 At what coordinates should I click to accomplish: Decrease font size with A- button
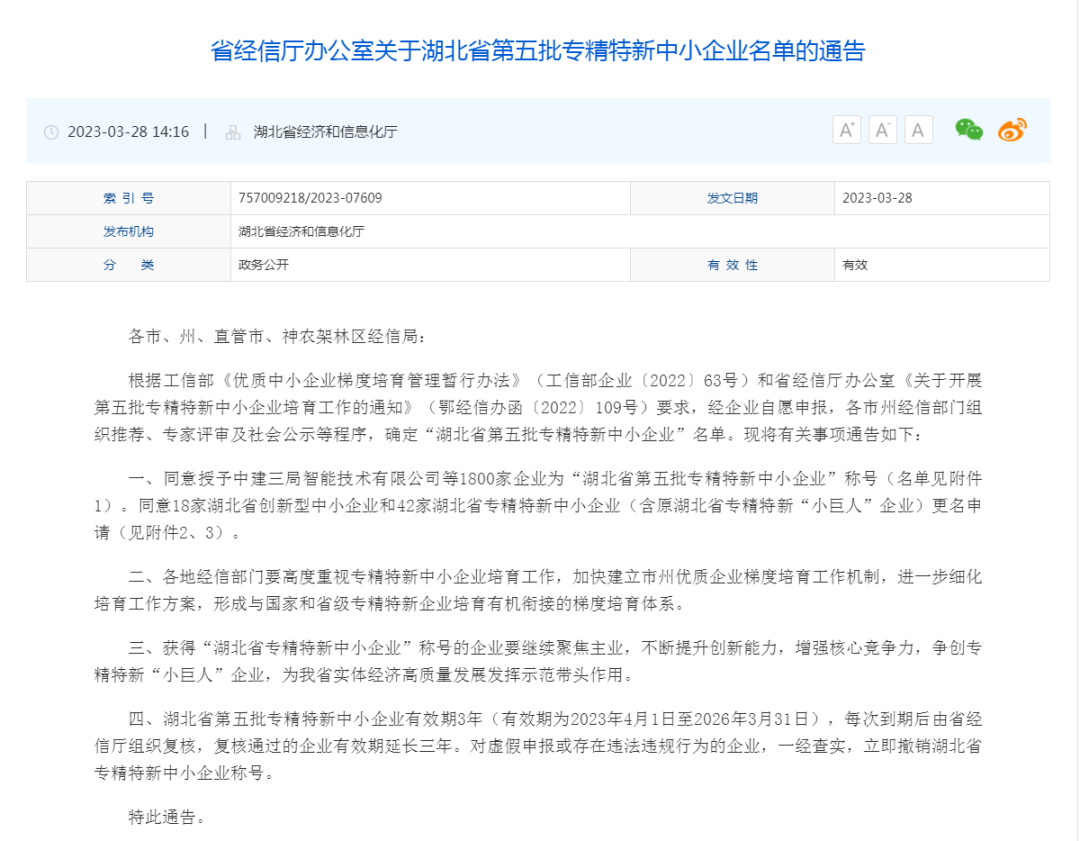pos(882,130)
